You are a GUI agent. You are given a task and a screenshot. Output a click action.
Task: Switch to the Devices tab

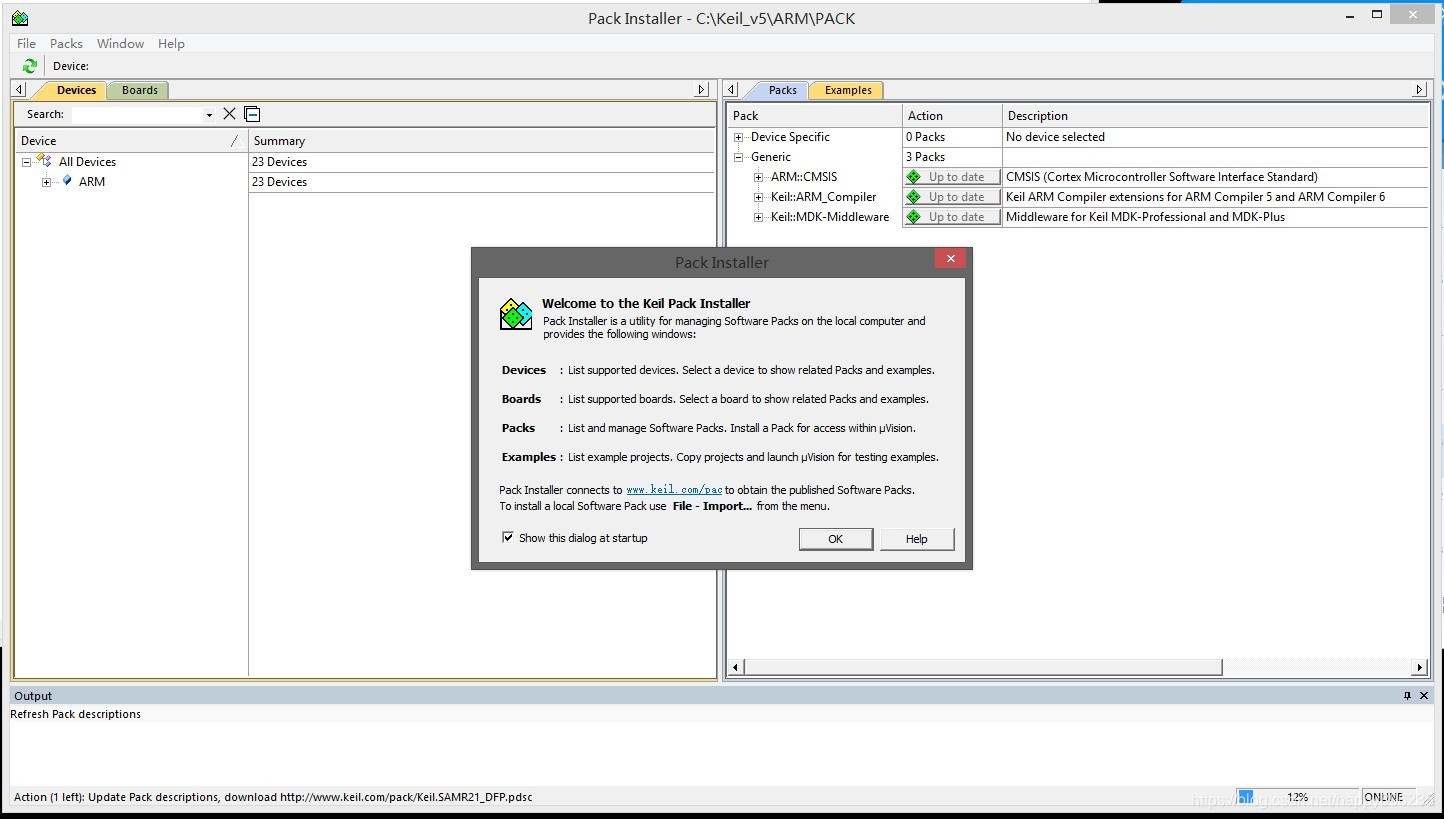pyautogui.click(x=76, y=90)
